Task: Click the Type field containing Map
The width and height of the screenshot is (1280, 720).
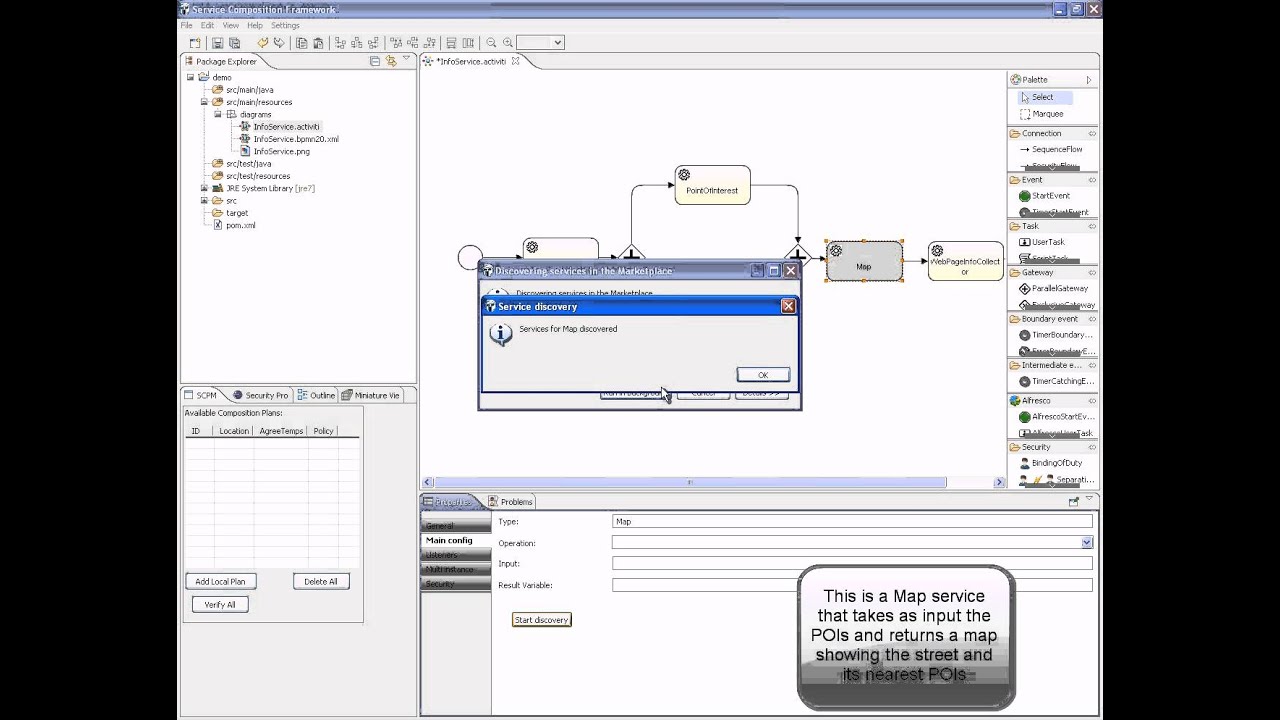Action: [852, 521]
